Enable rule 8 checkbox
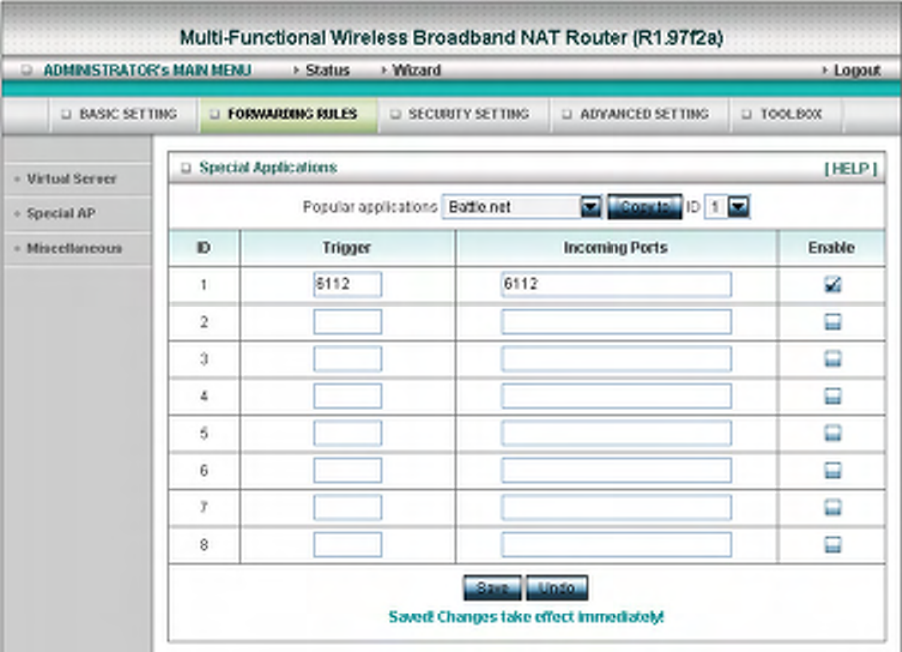 pyautogui.click(x=832, y=545)
